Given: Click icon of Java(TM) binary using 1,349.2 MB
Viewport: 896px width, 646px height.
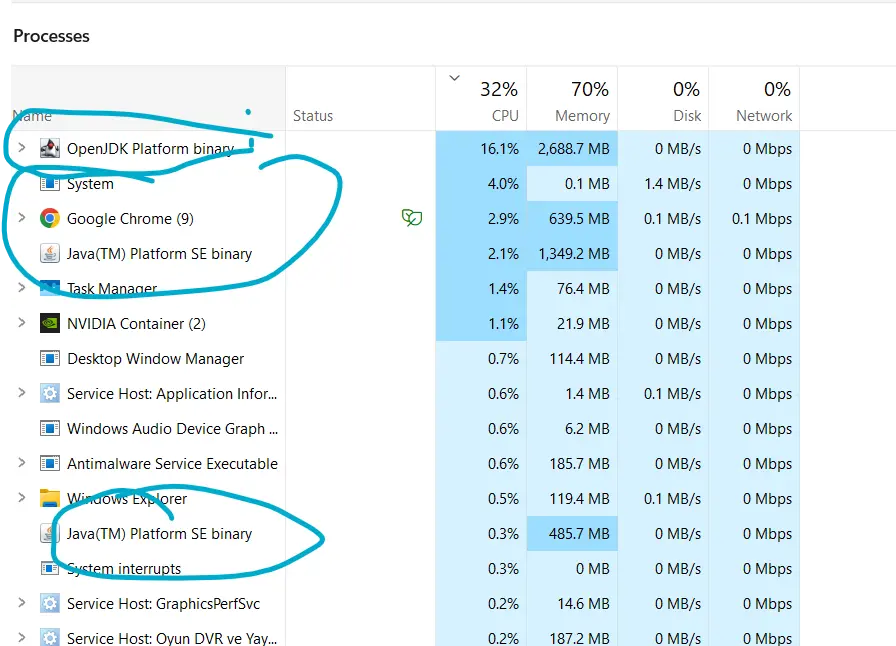Looking at the screenshot, I should click(x=50, y=253).
